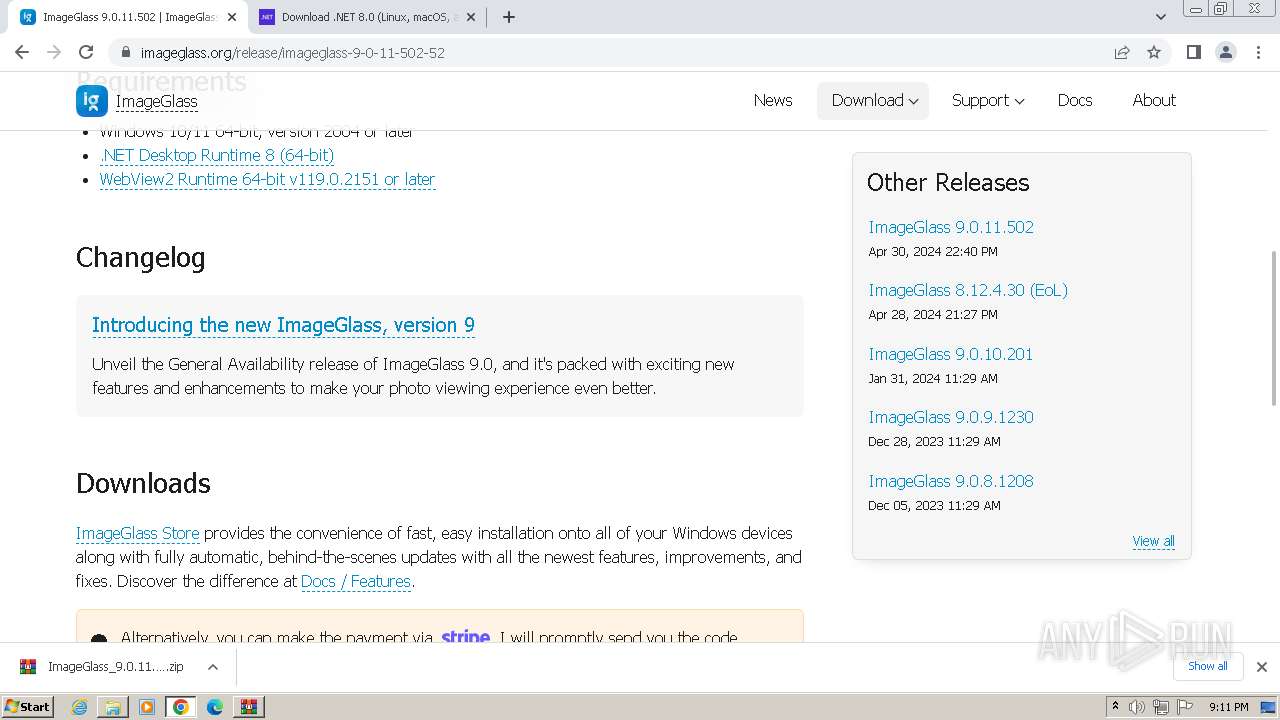
Task: Click the Action Center flag icon
Action: pos(1185,707)
